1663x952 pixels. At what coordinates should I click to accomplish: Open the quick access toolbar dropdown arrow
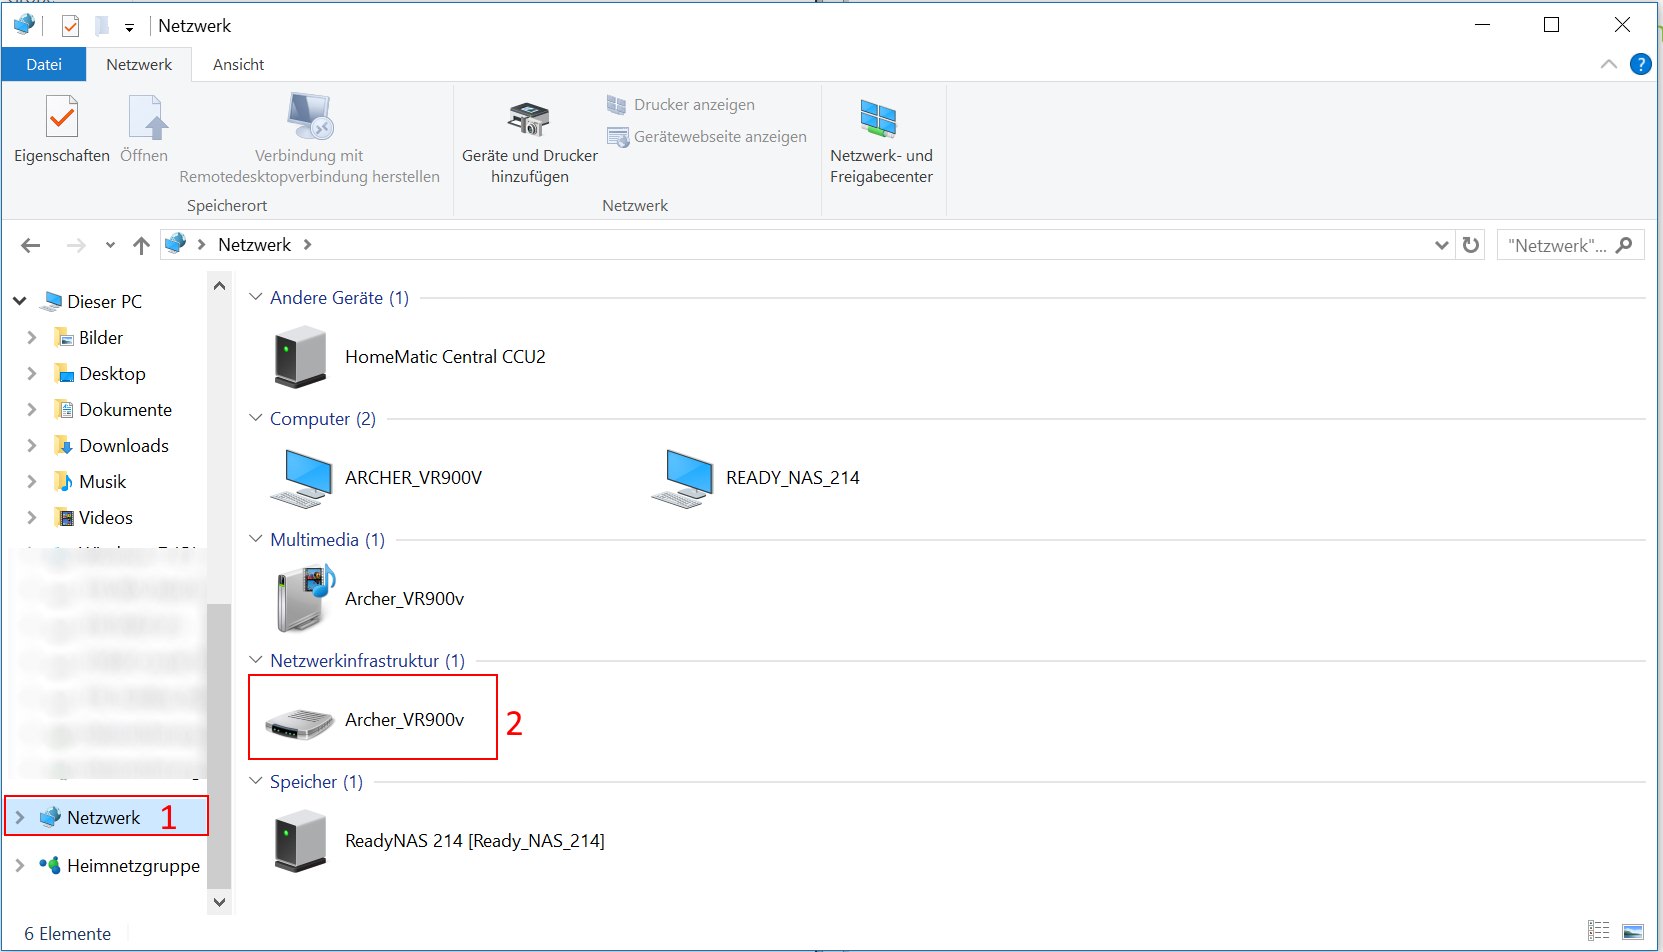129,27
